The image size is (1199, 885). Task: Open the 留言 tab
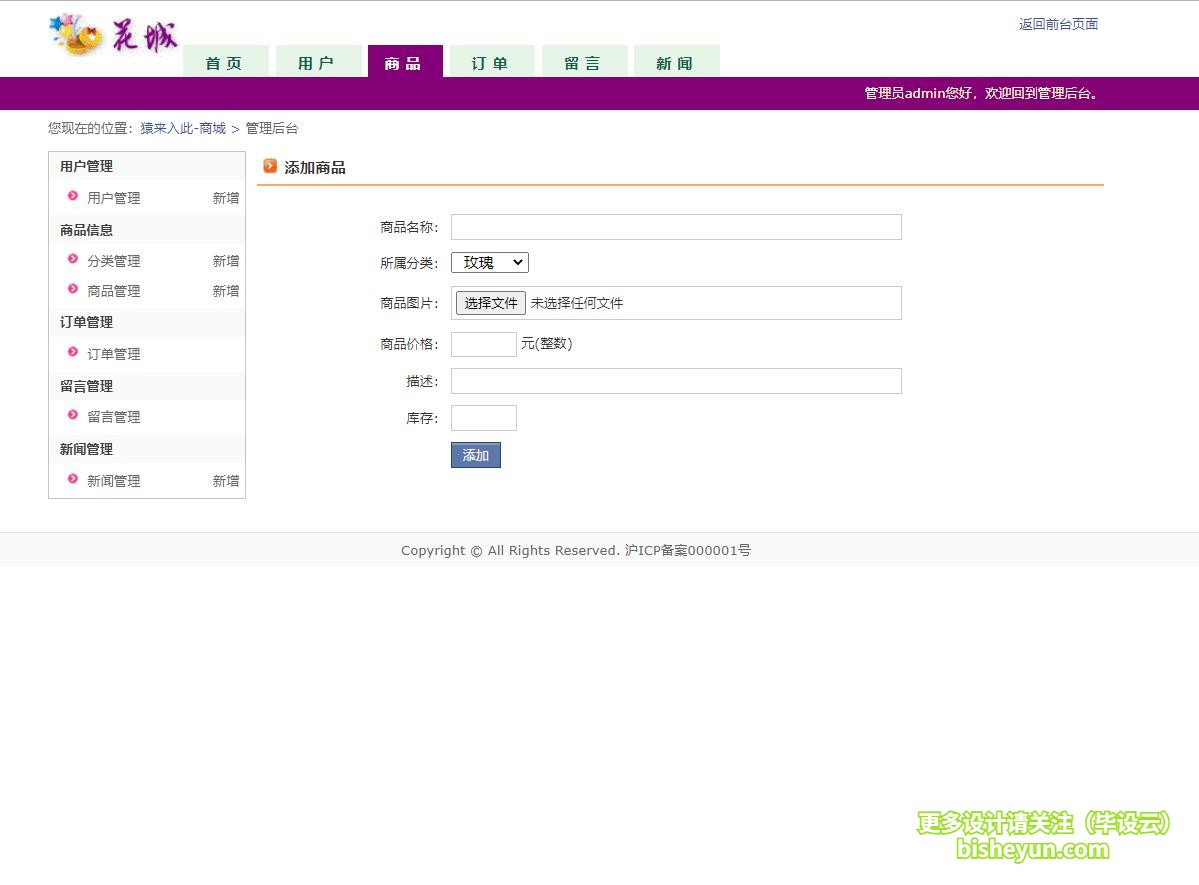[x=584, y=61]
